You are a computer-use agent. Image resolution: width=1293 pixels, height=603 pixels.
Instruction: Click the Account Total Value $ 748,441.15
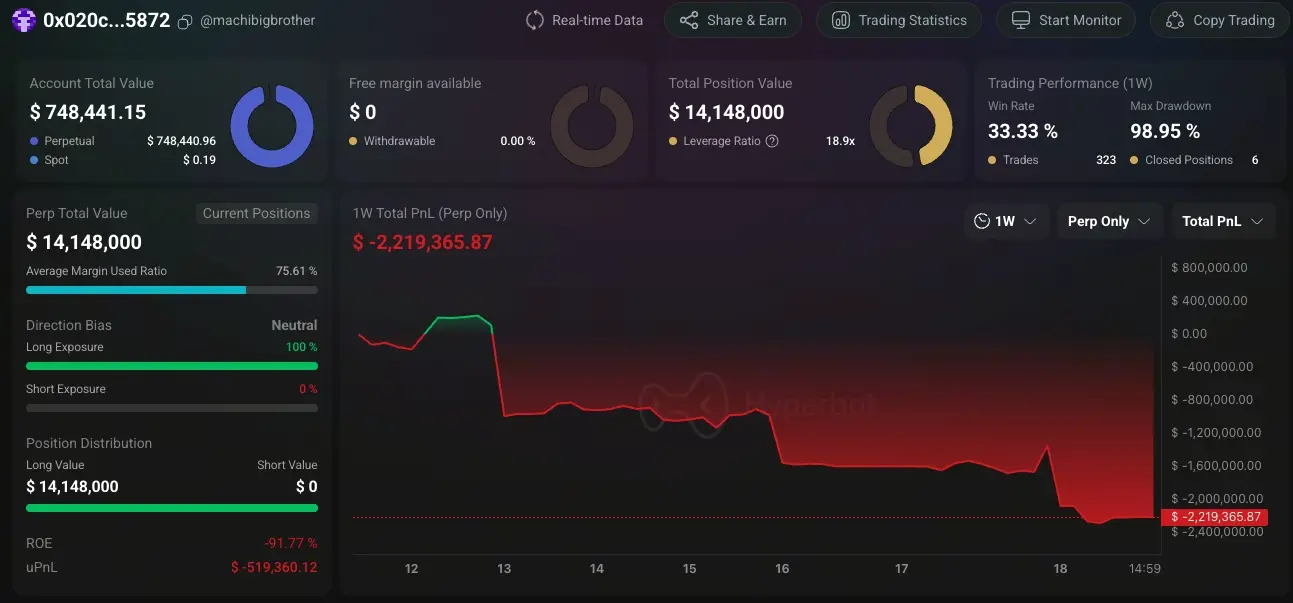point(88,112)
